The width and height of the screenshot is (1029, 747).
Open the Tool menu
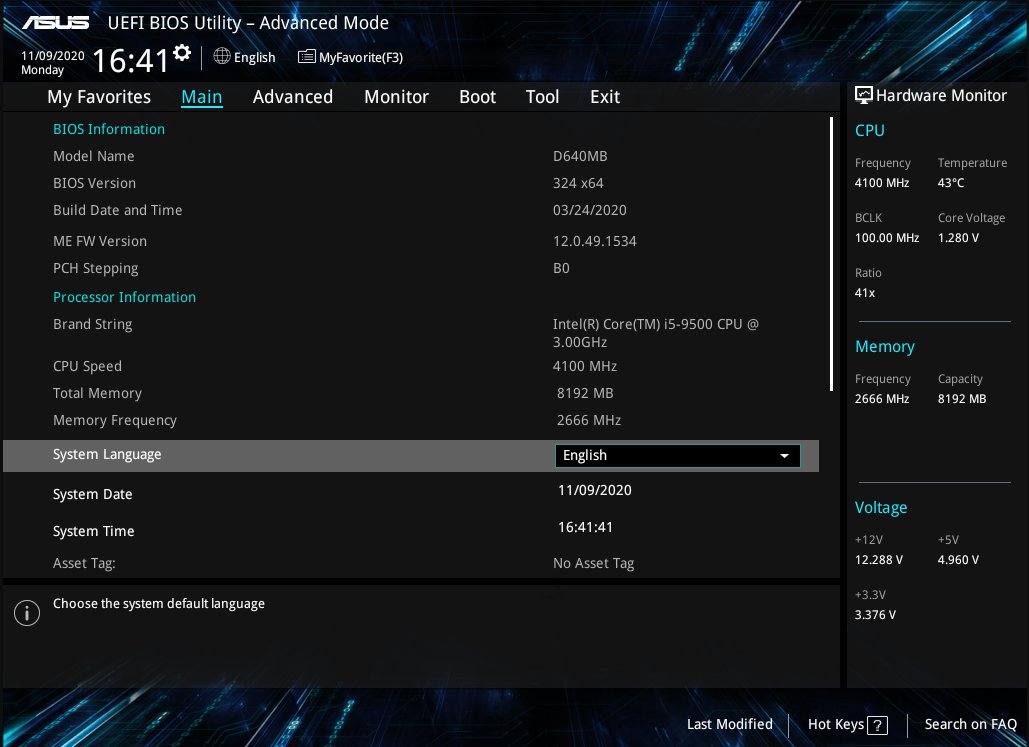click(x=542, y=96)
